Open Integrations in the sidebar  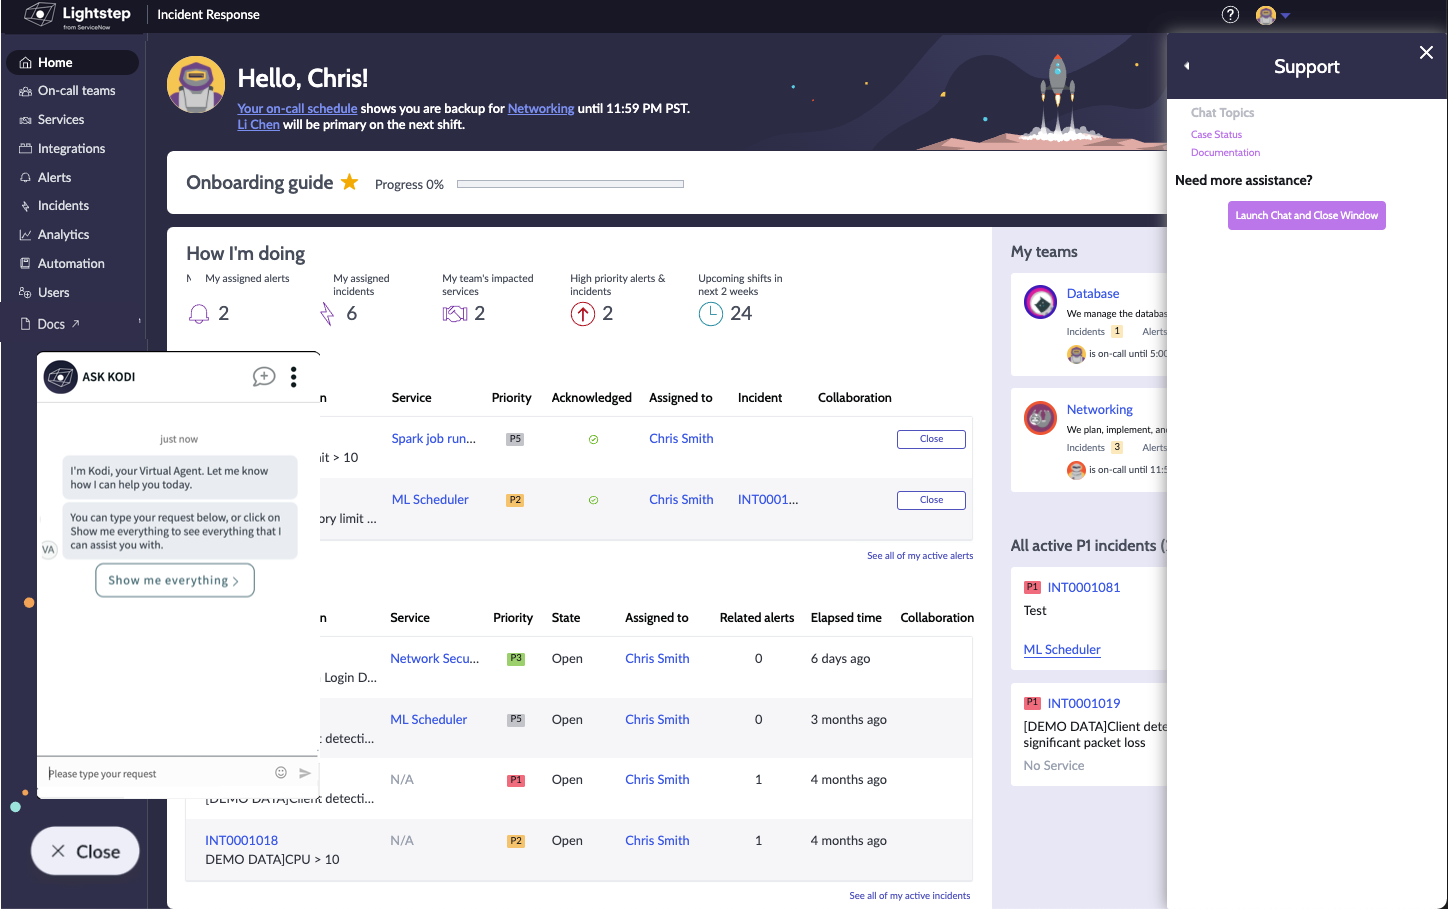coord(73,149)
